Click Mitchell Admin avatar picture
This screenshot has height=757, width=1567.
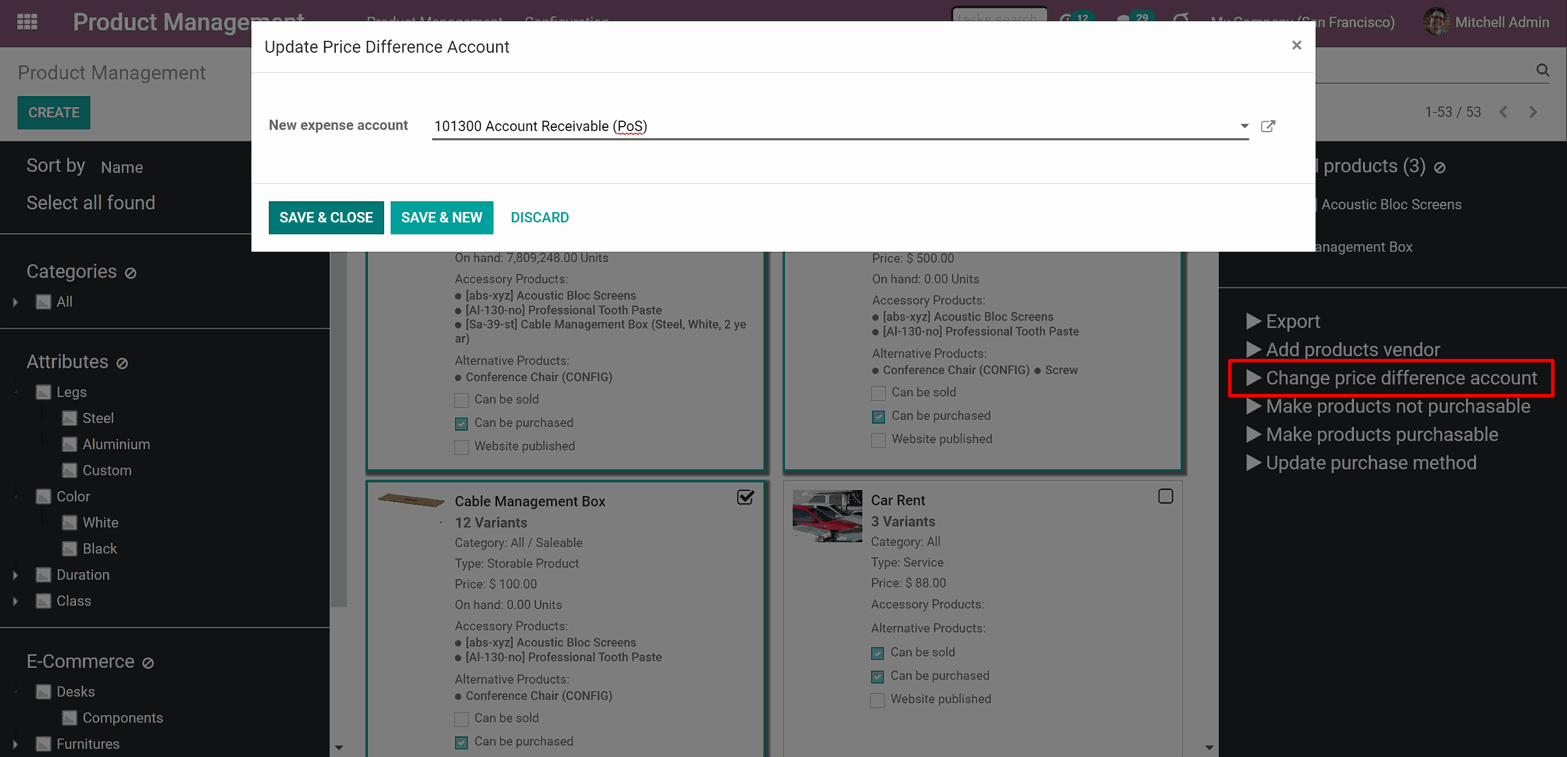point(1437,22)
